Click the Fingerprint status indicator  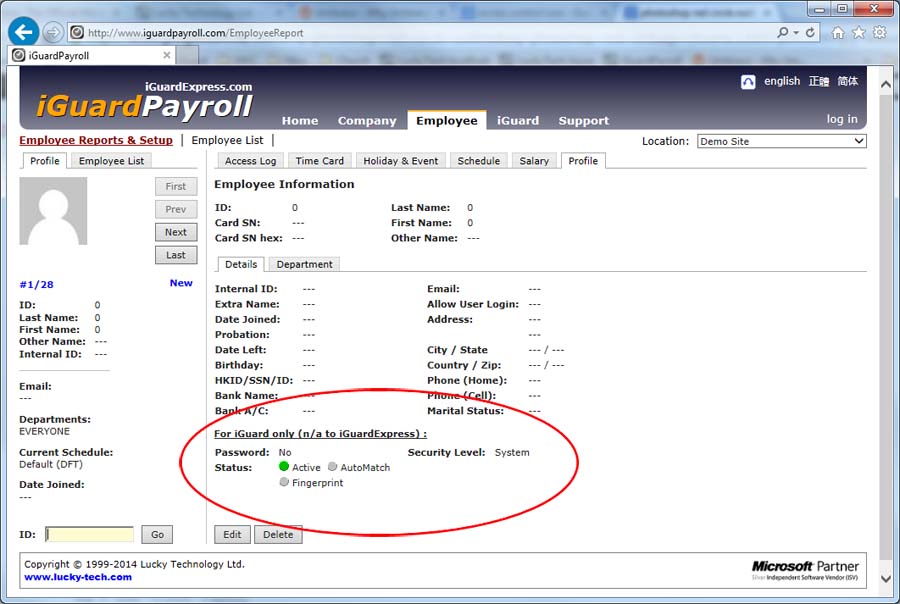pyautogui.click(x=284, y=482)
